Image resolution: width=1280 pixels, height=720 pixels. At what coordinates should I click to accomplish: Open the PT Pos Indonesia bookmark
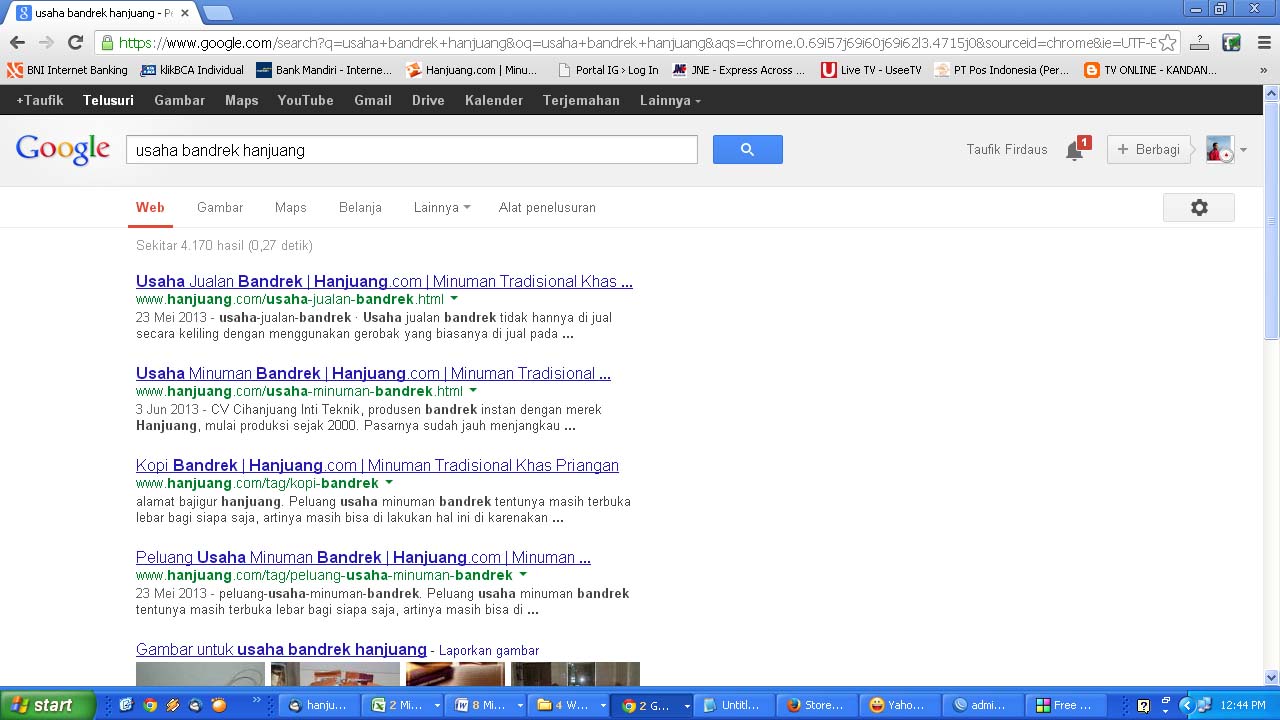pyautogui.click(x=1002, y=70)
